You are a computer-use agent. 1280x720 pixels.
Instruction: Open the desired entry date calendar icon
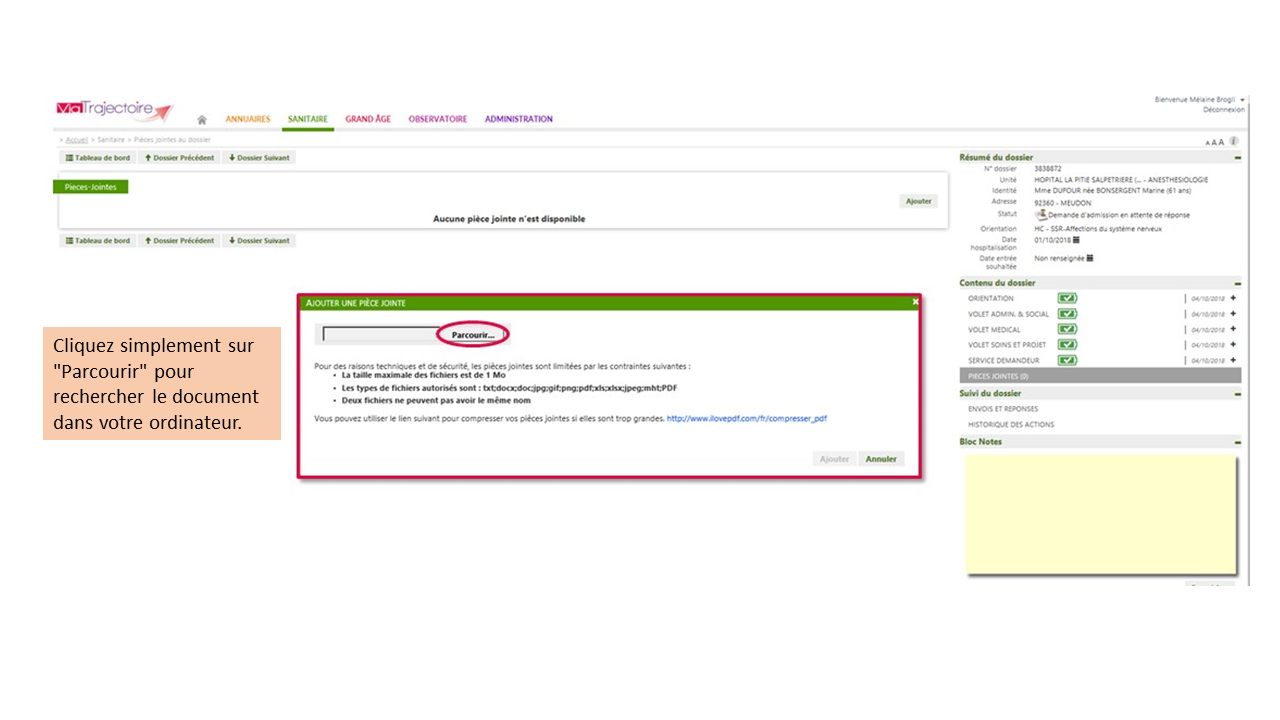pyautogui.click(x=1090, y=258)
